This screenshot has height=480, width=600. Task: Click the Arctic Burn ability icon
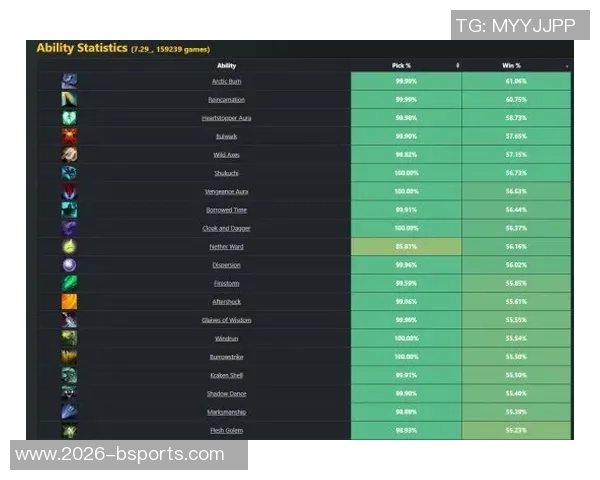[x=69, y=81]
